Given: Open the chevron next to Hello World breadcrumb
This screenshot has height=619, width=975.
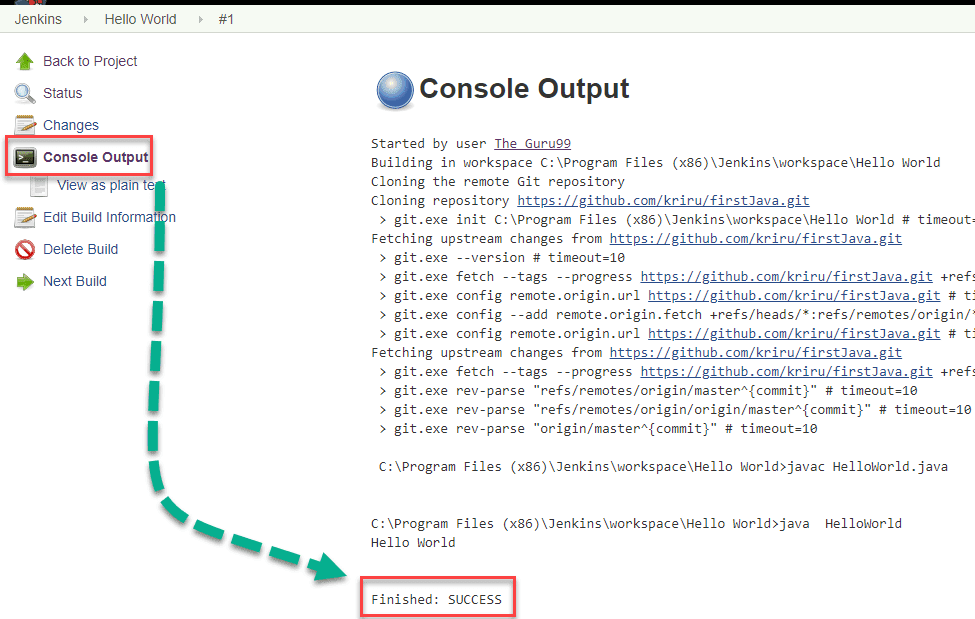Looking at the screenshot, I should (x=199, y=18).
